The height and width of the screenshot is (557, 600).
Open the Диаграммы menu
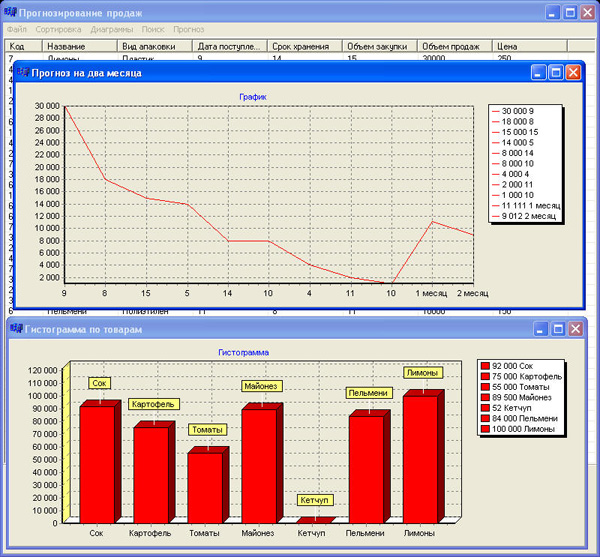[111, 30]
